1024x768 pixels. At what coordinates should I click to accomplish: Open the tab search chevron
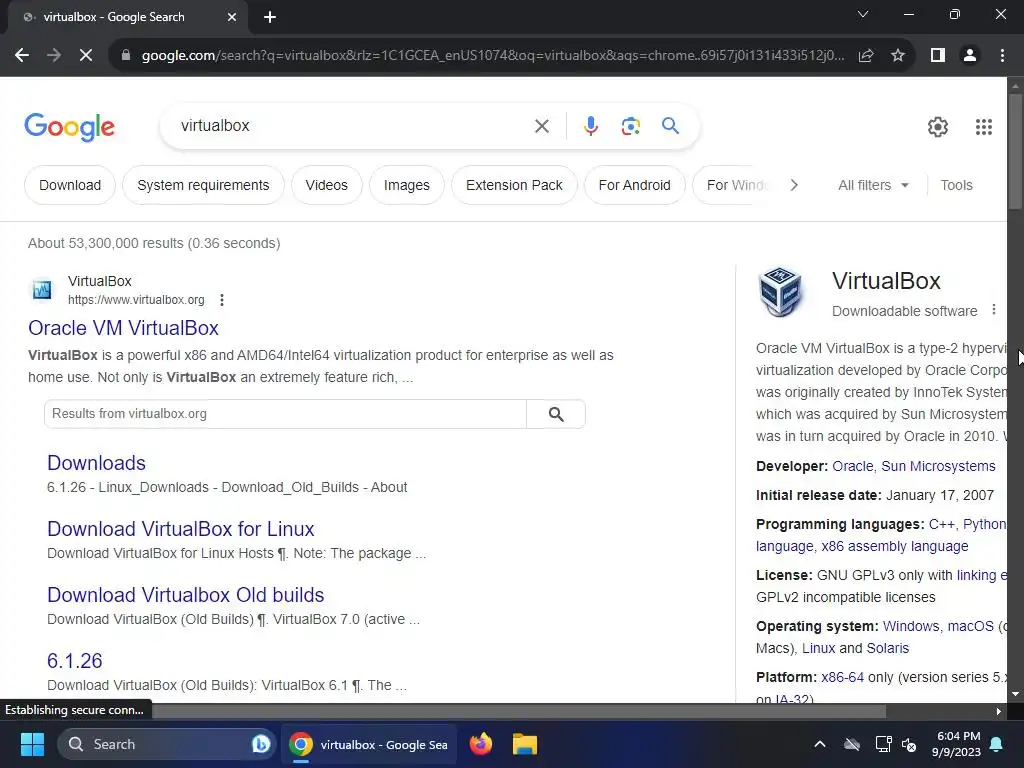(863, 14)
